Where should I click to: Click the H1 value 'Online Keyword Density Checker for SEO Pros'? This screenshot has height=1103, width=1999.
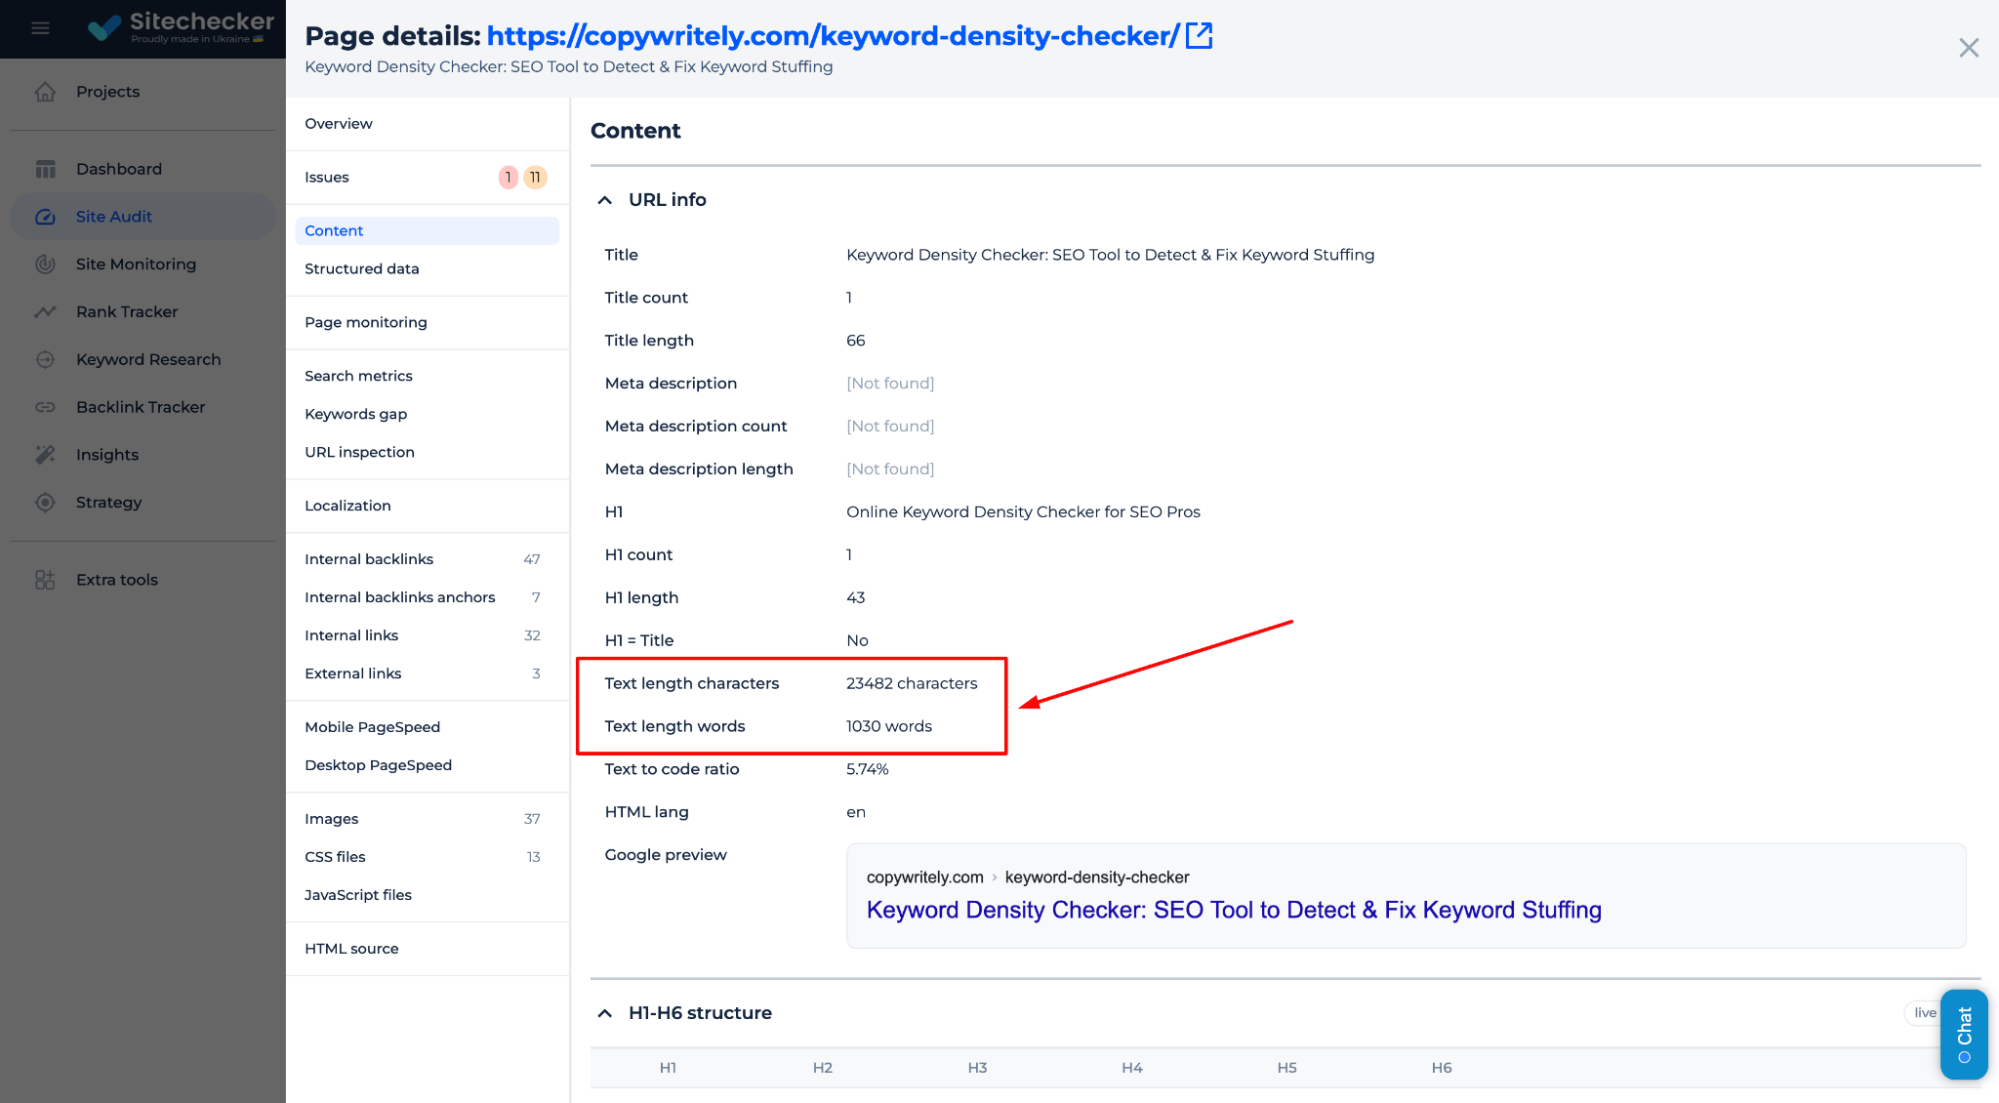[1023, 512]
